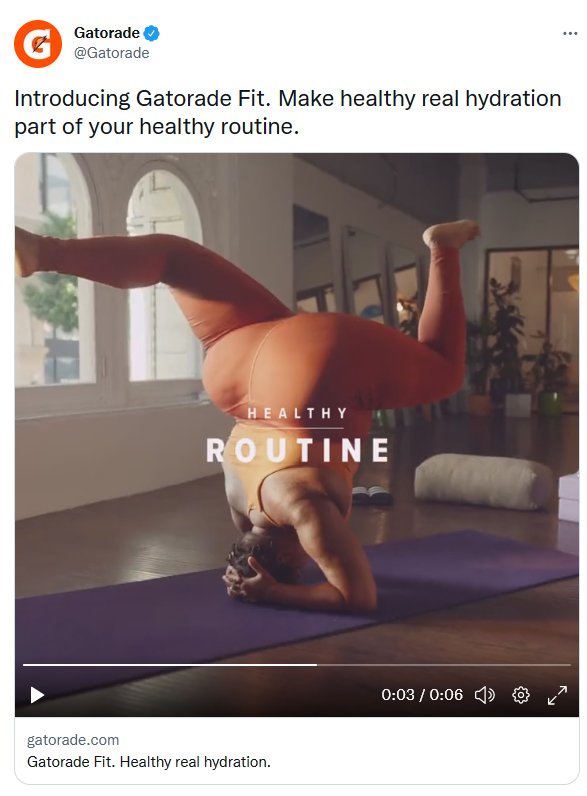Open video settings gear

click(x=520, y=694)
